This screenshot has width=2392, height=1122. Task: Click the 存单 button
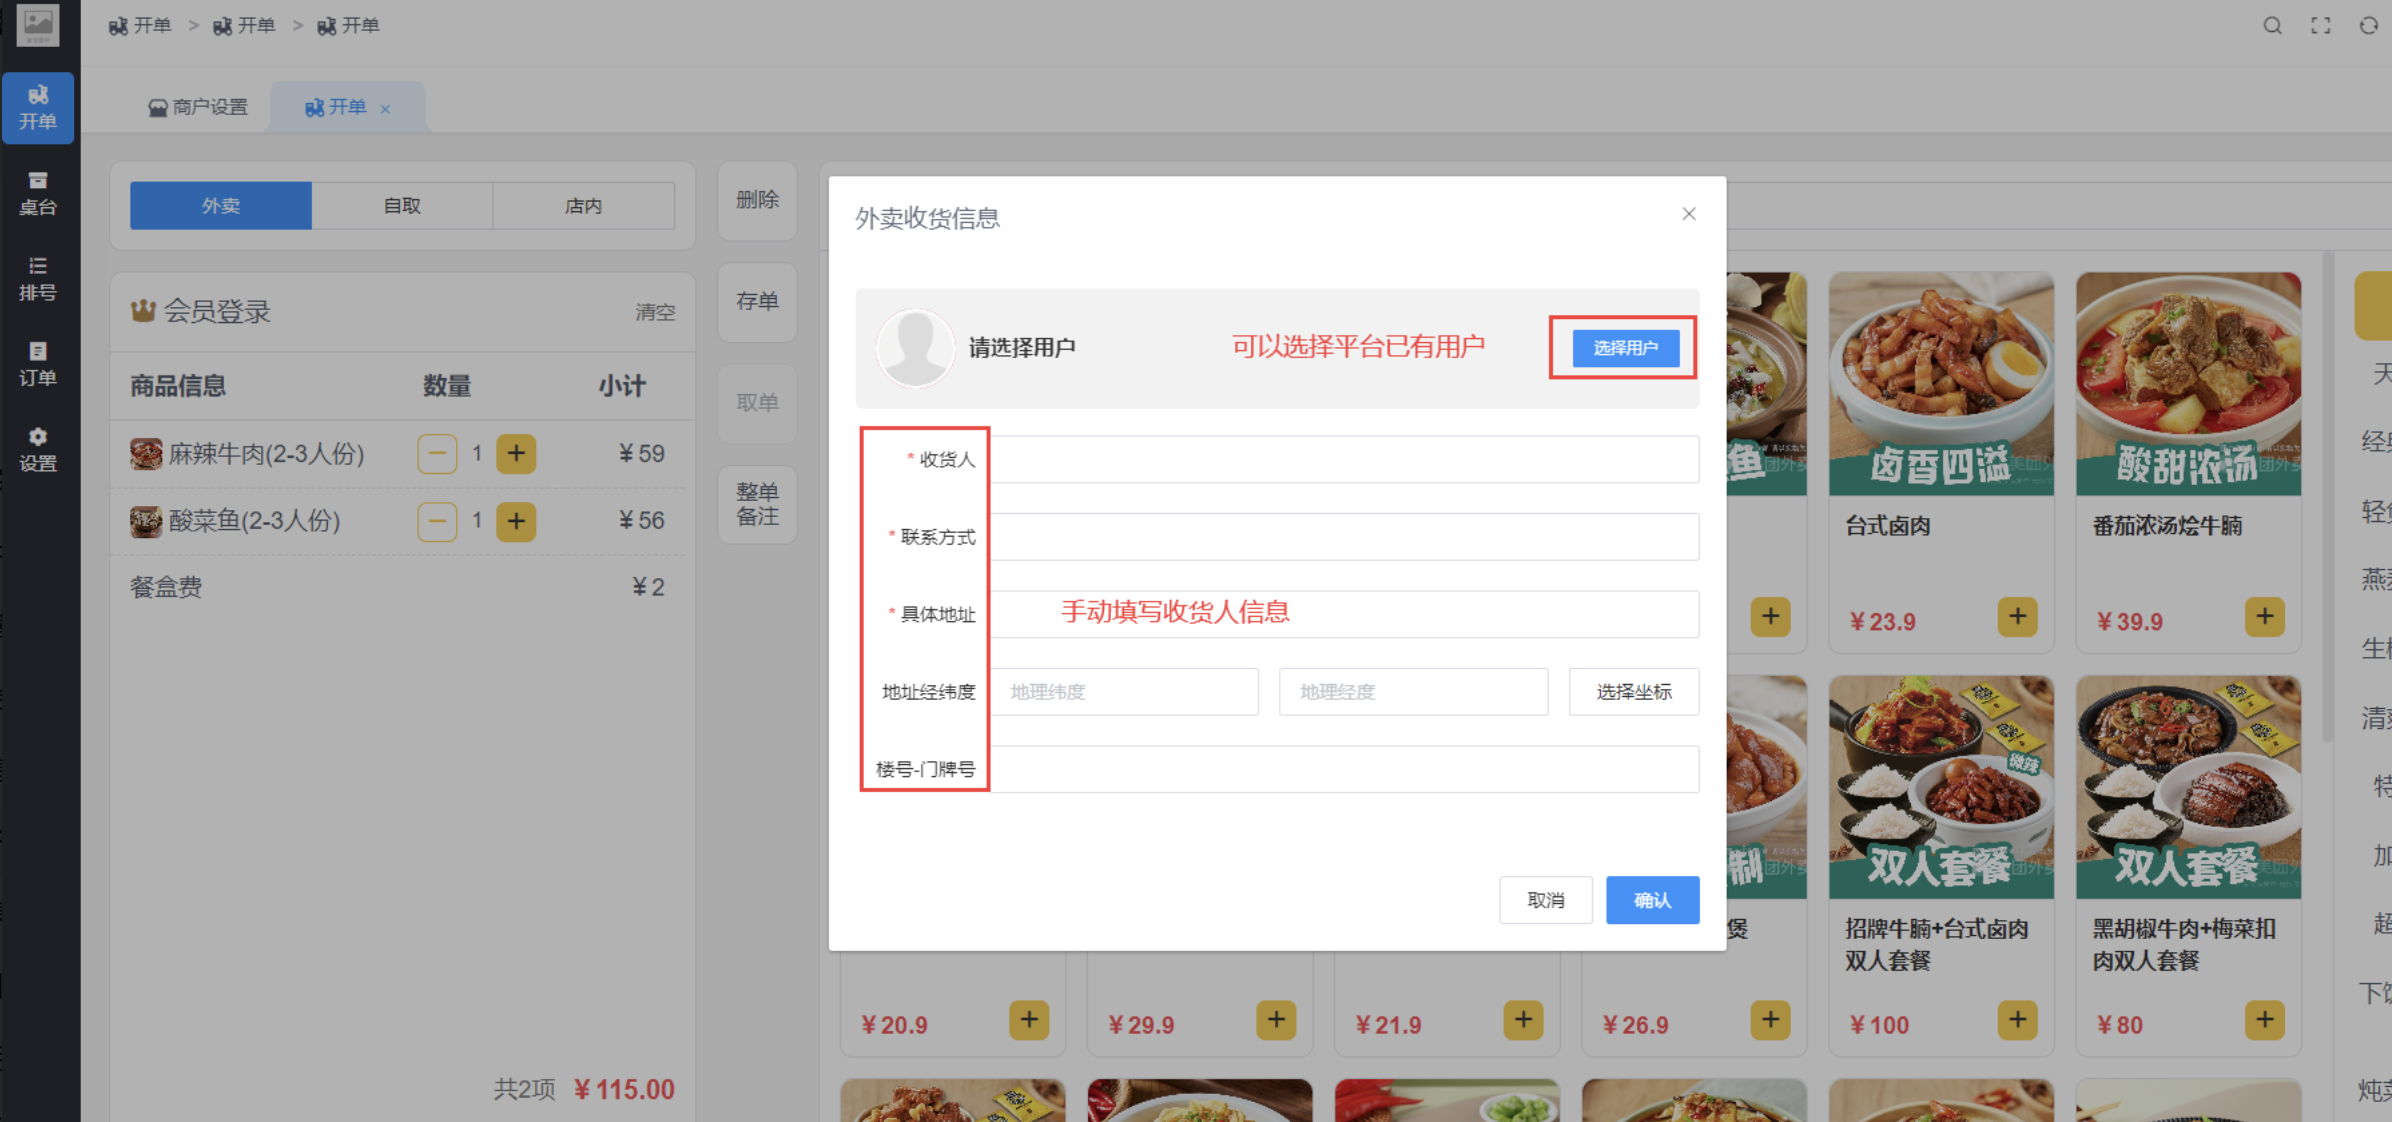point(757,302)
